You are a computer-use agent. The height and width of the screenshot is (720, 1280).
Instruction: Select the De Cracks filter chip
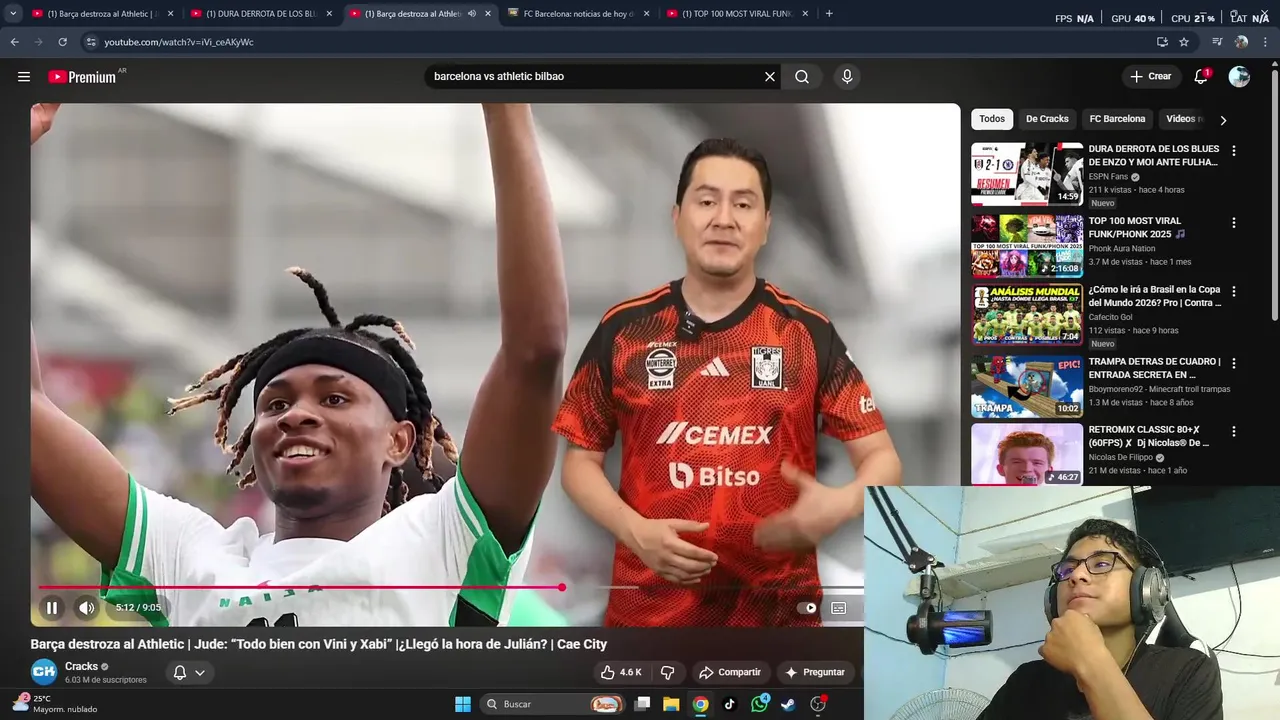(x=1047, y=119)
